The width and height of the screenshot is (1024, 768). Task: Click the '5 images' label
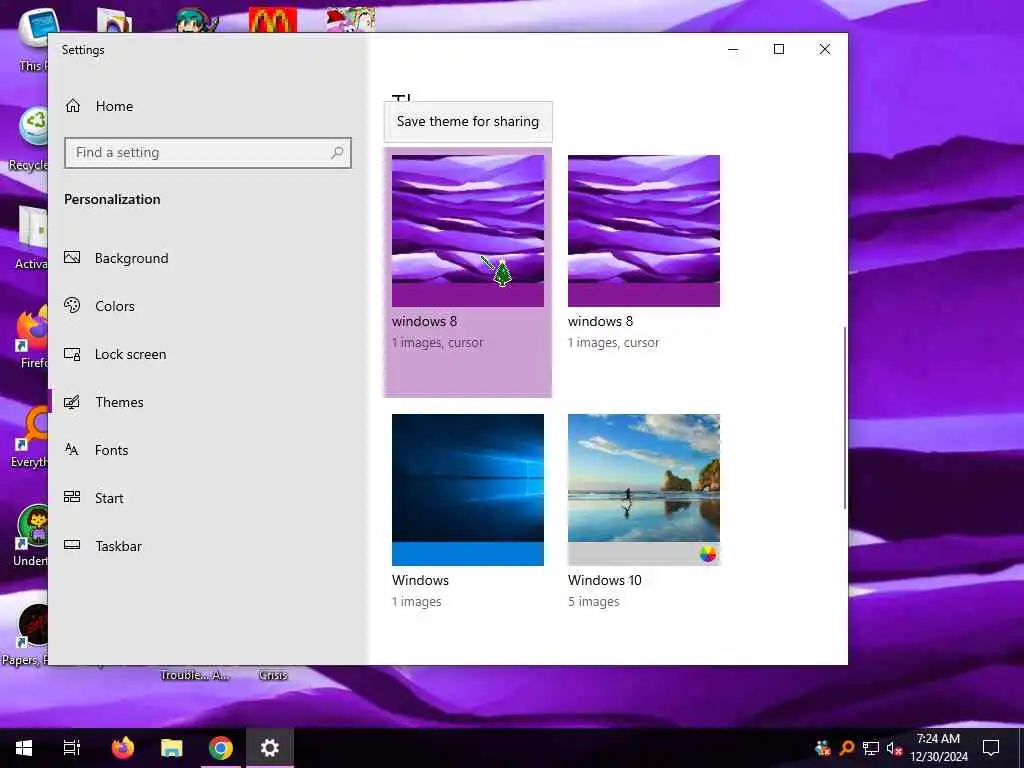pos(594,601)
